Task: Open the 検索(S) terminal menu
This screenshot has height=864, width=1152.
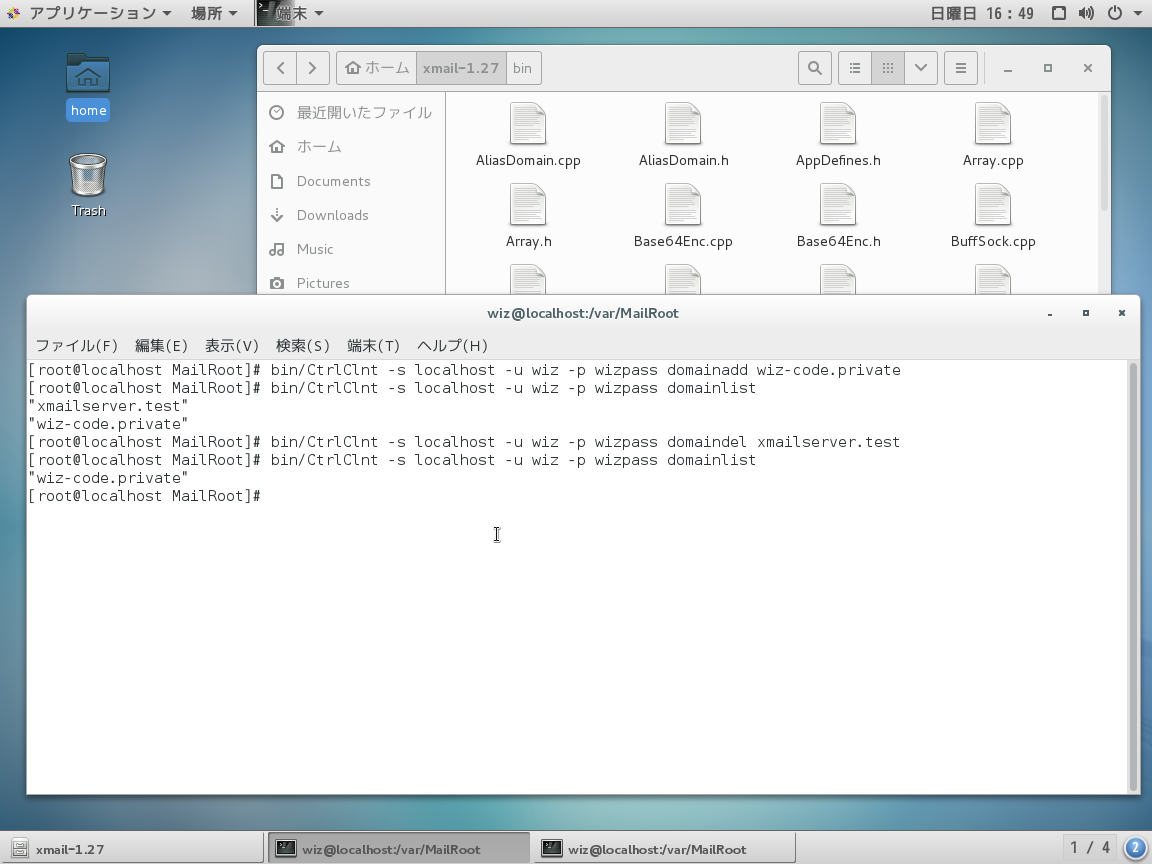Action: [x=302, y=346]
